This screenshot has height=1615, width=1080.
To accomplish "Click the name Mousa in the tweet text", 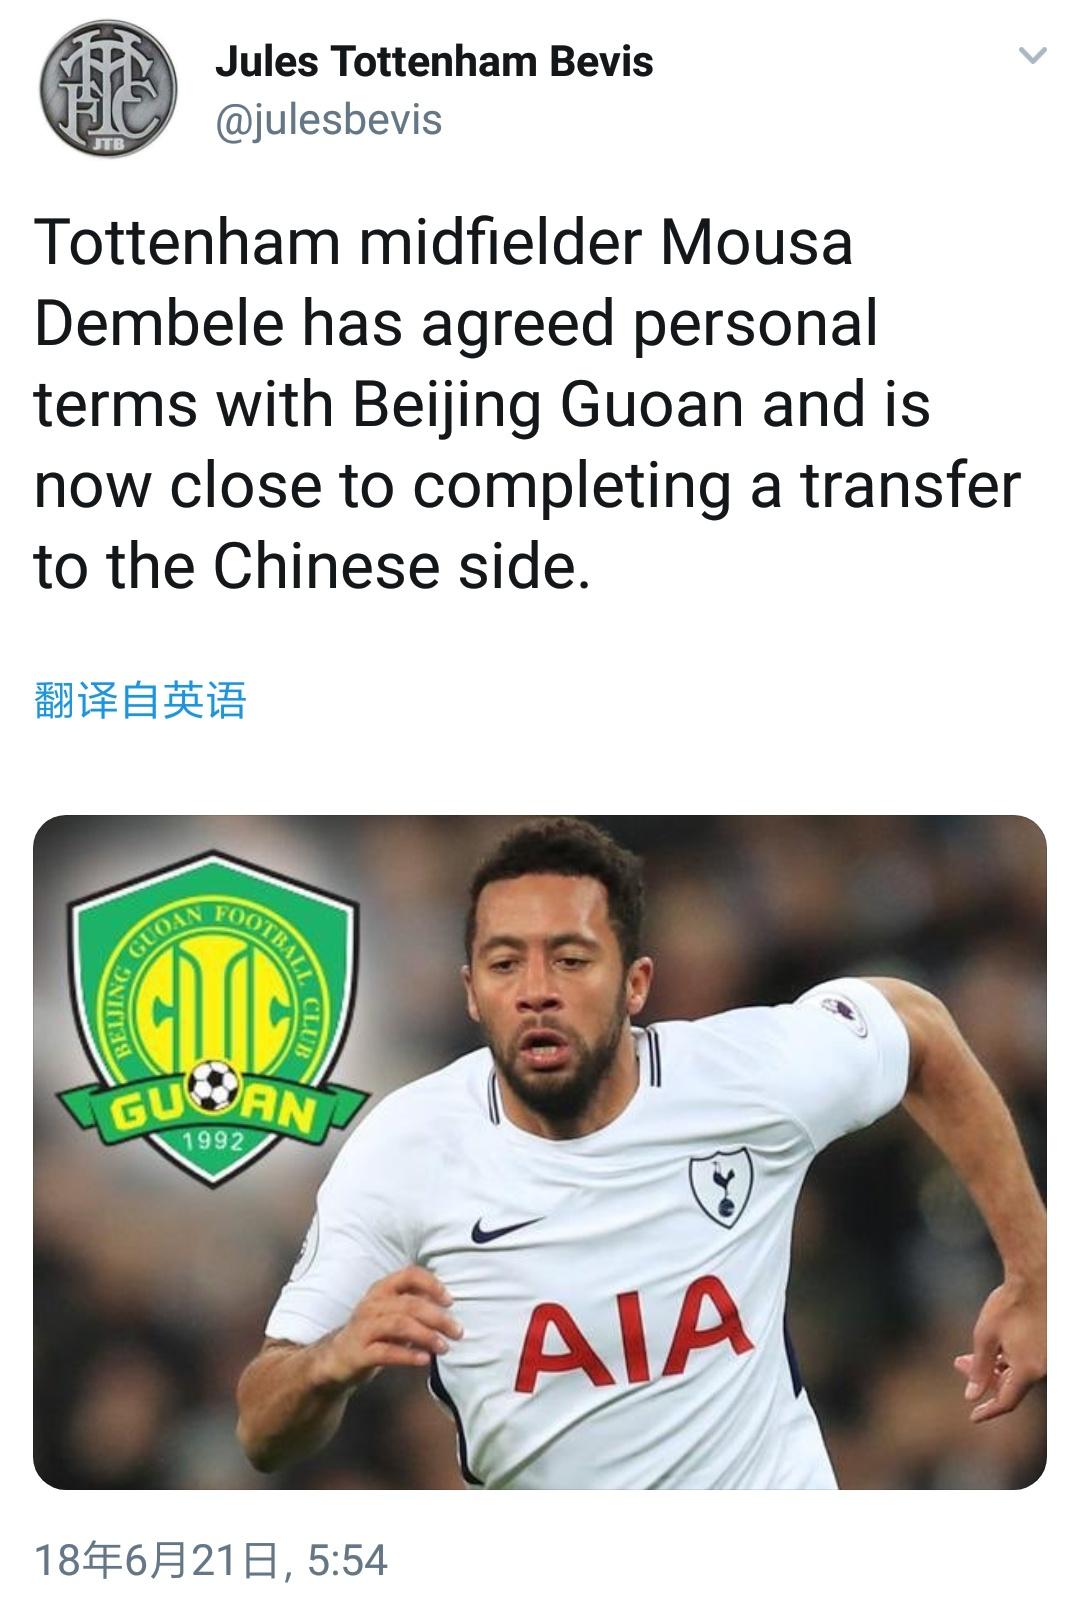I will 756,243.
